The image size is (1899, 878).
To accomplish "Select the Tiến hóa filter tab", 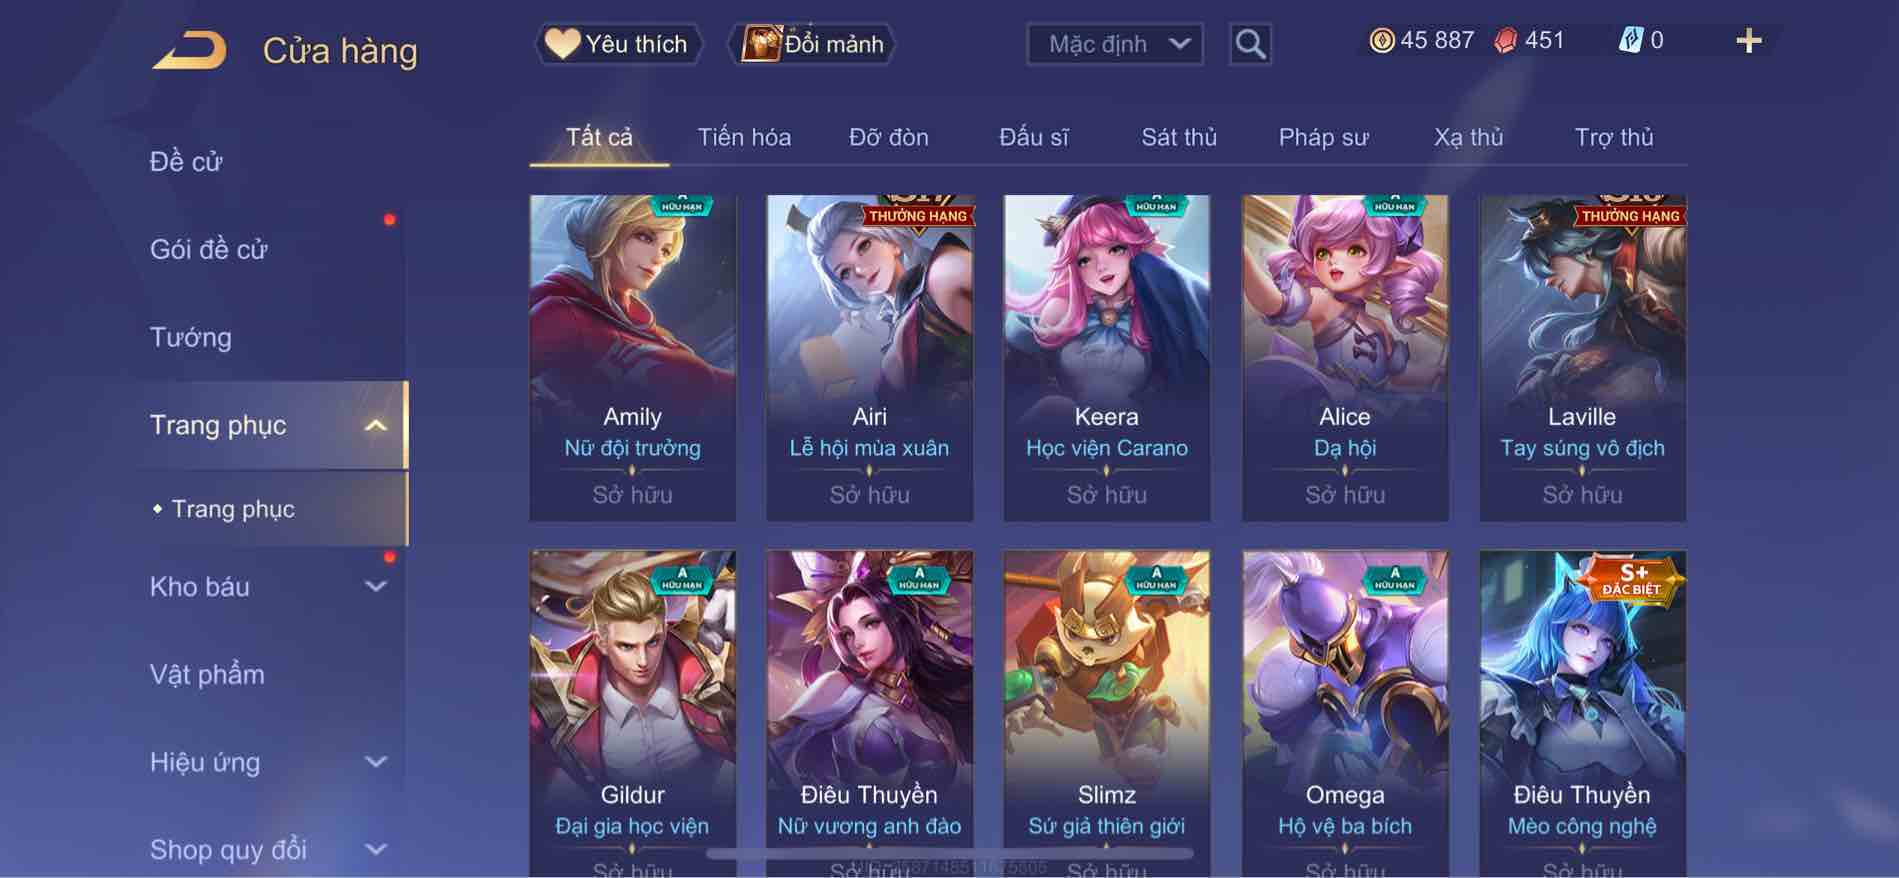I will click(744, 137).
